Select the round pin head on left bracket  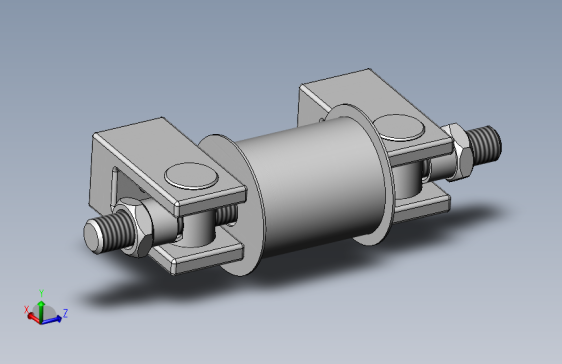191,176
